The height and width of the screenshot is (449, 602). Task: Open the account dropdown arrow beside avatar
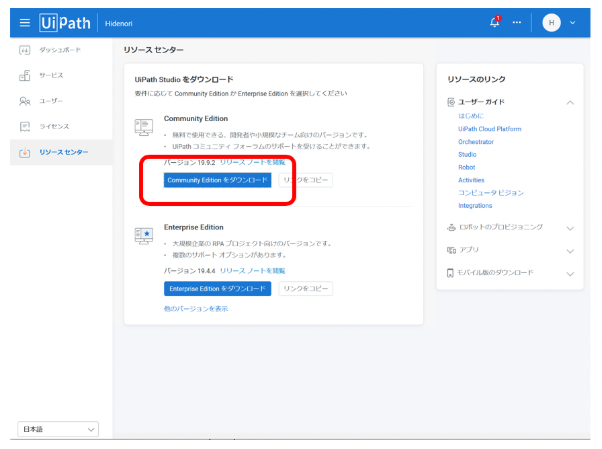pyautogui.click(x=572, y=23)
